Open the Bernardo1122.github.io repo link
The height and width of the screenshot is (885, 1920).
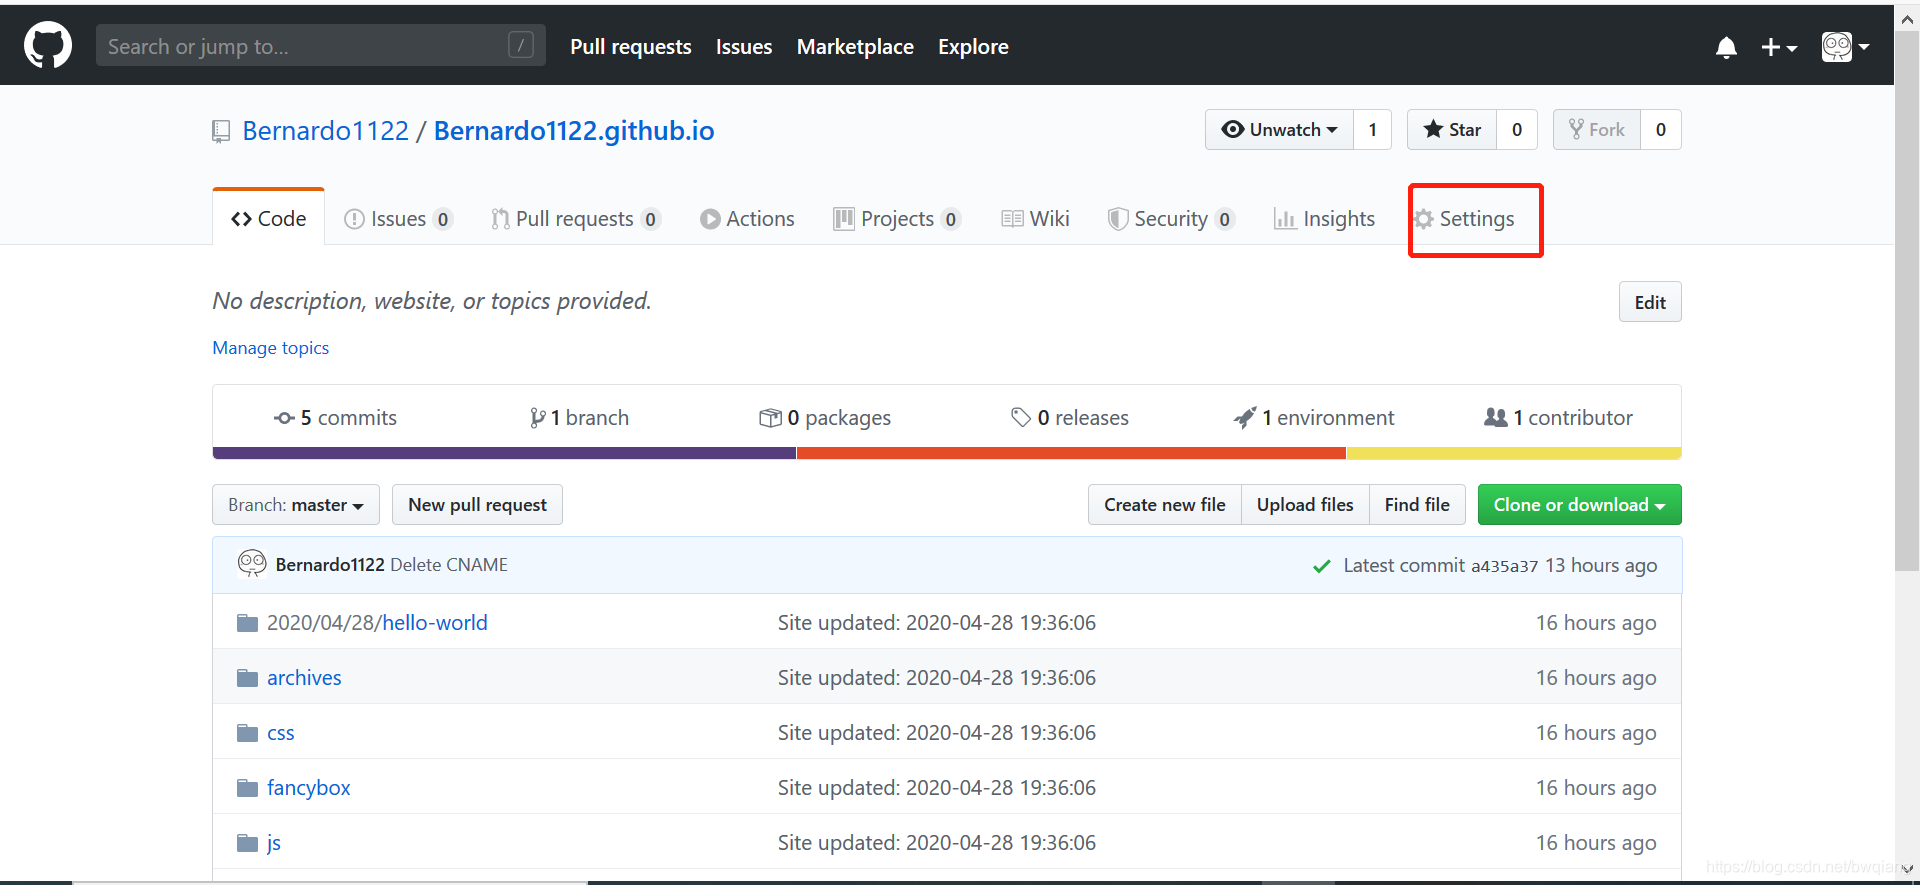(574, 131)
